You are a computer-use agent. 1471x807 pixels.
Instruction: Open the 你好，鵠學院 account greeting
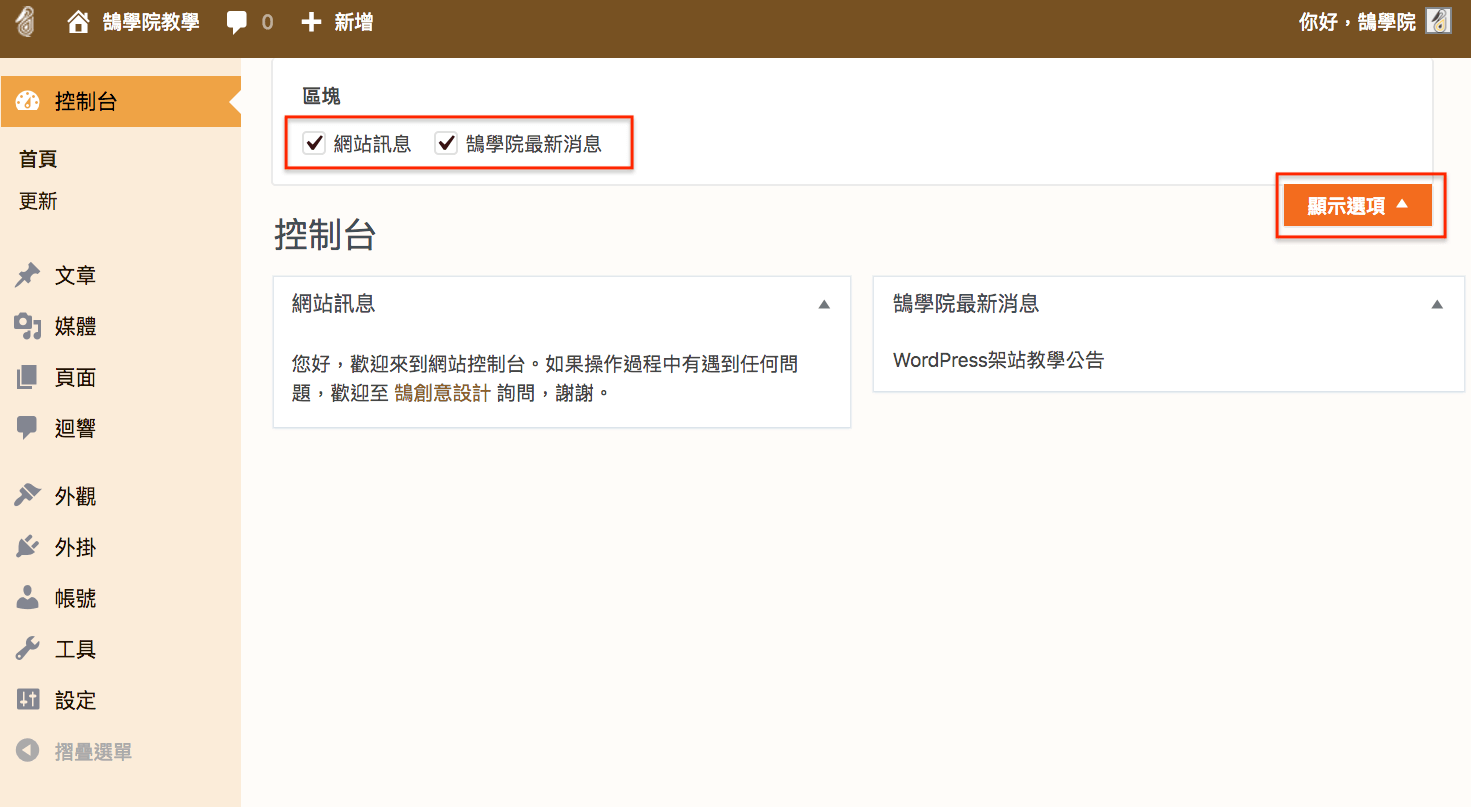[x=1357, y=22]
